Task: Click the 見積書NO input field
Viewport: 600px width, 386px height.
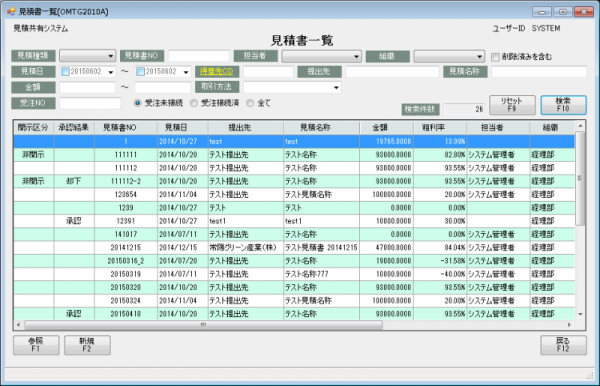Action: click(199, 56)
